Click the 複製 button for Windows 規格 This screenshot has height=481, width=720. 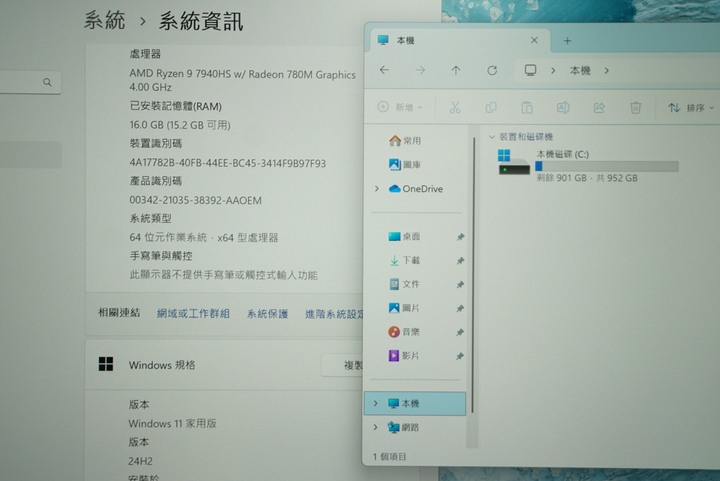pyautogui.click(x=342, y=365)
